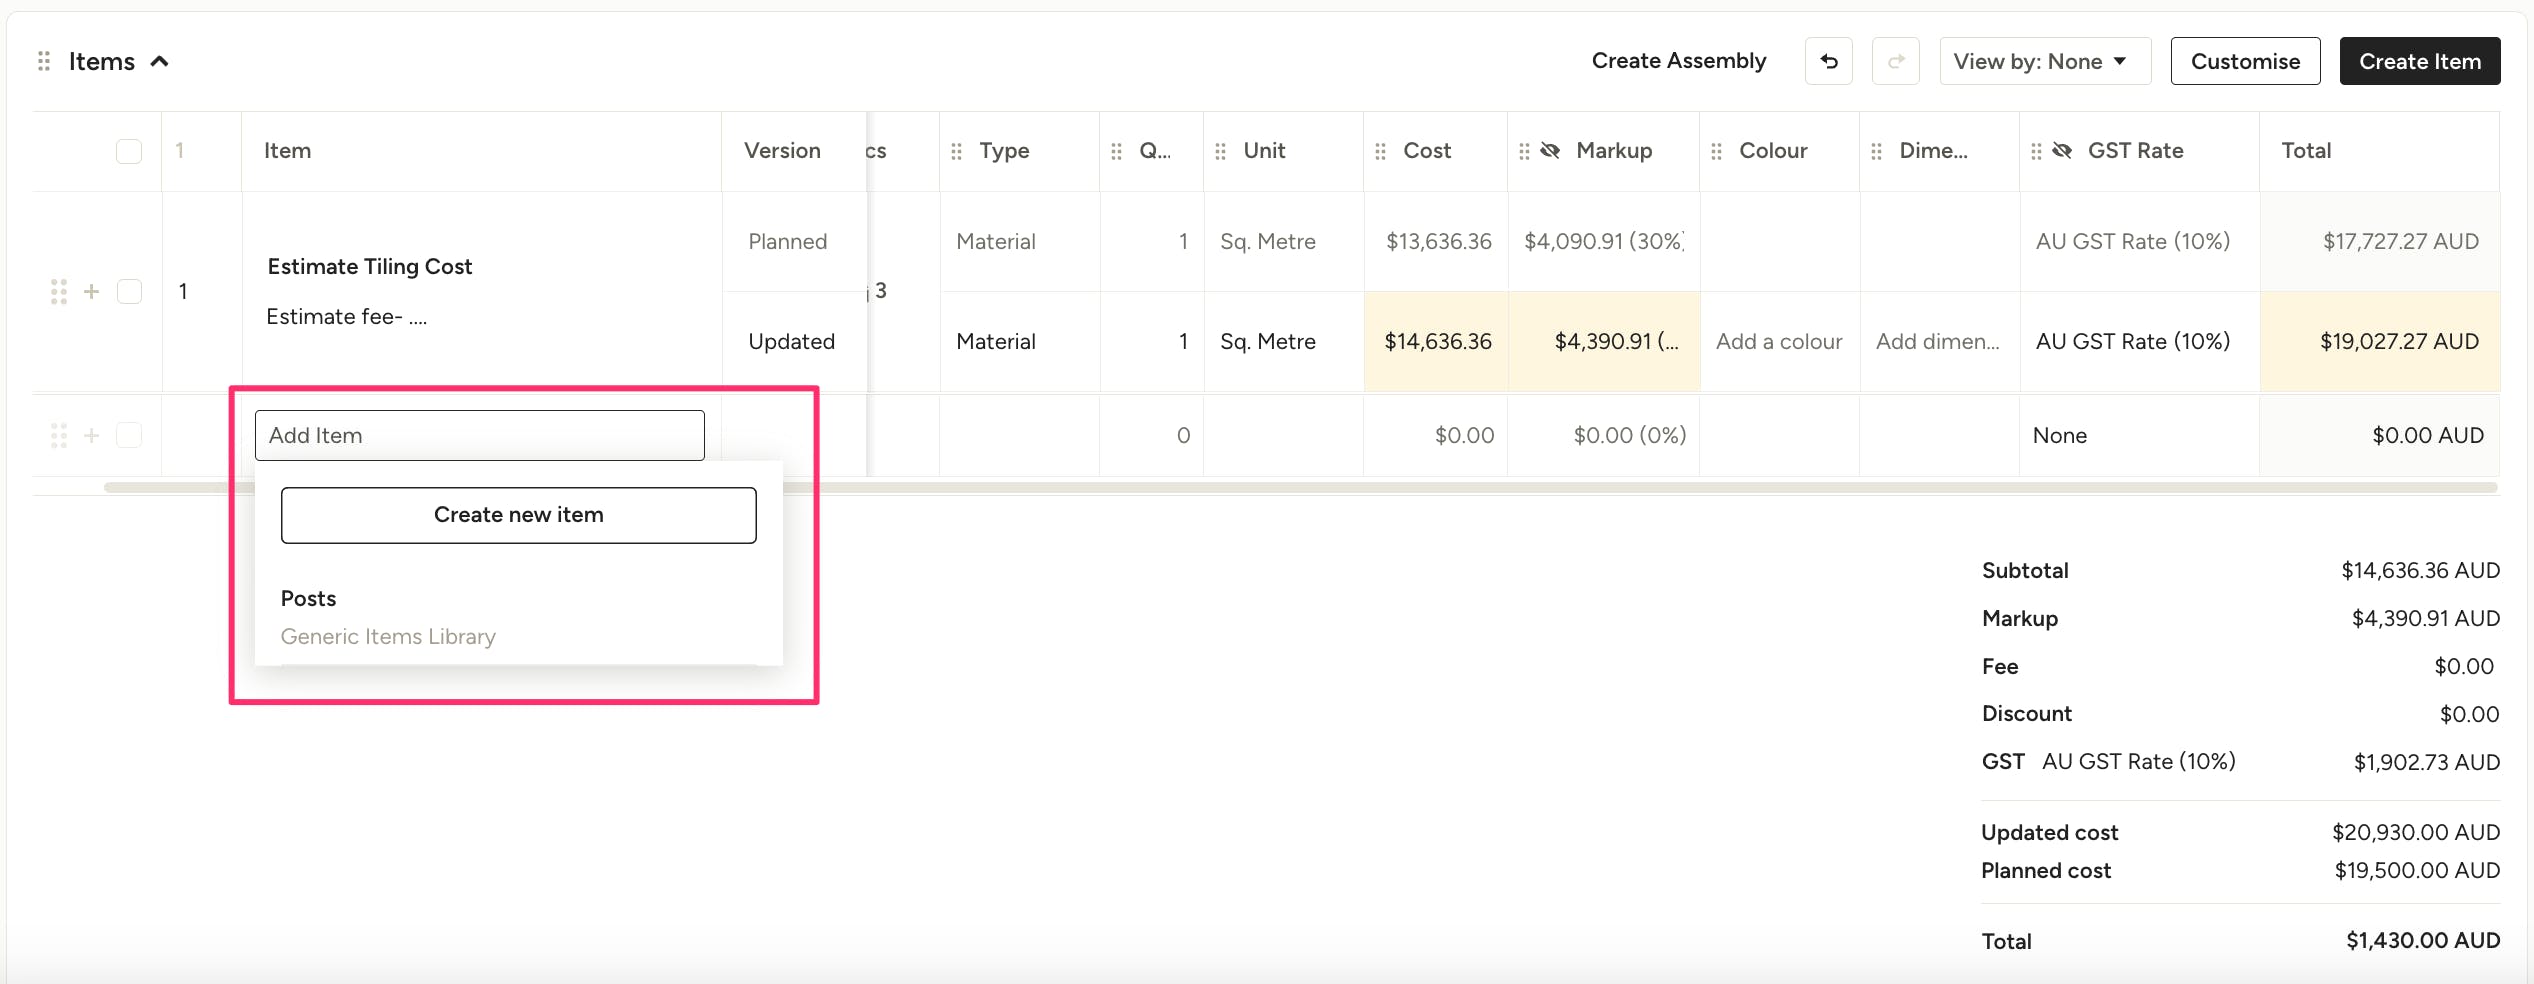2534x984 pixels.
Task: Click the horizontal table scrollbar
Action: pyautogui.click(x=1300, y=488)
